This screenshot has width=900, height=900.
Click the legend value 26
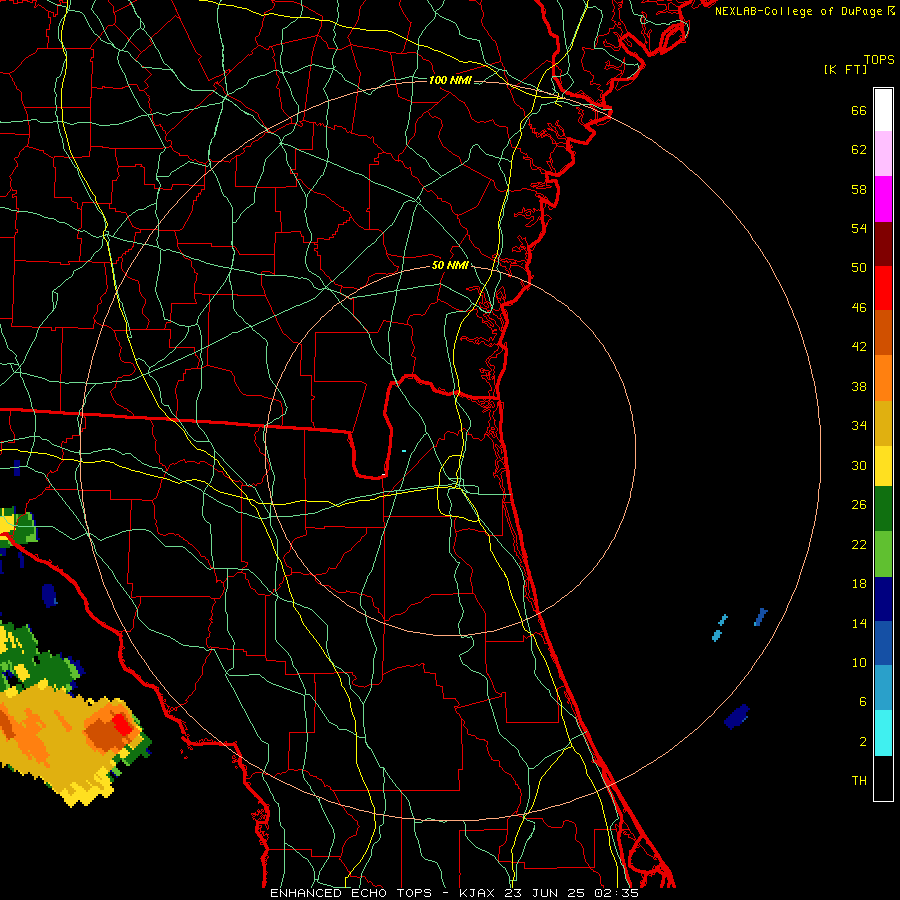click(x=859, y=505)
